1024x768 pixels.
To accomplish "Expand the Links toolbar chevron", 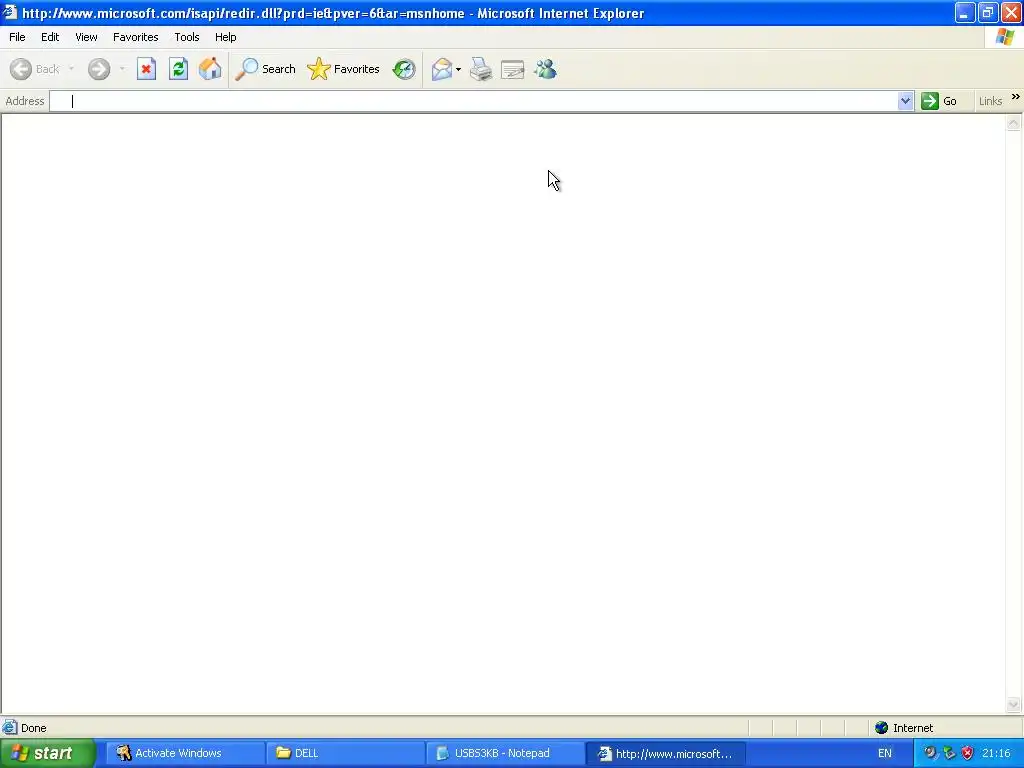I will point(1016,97).
